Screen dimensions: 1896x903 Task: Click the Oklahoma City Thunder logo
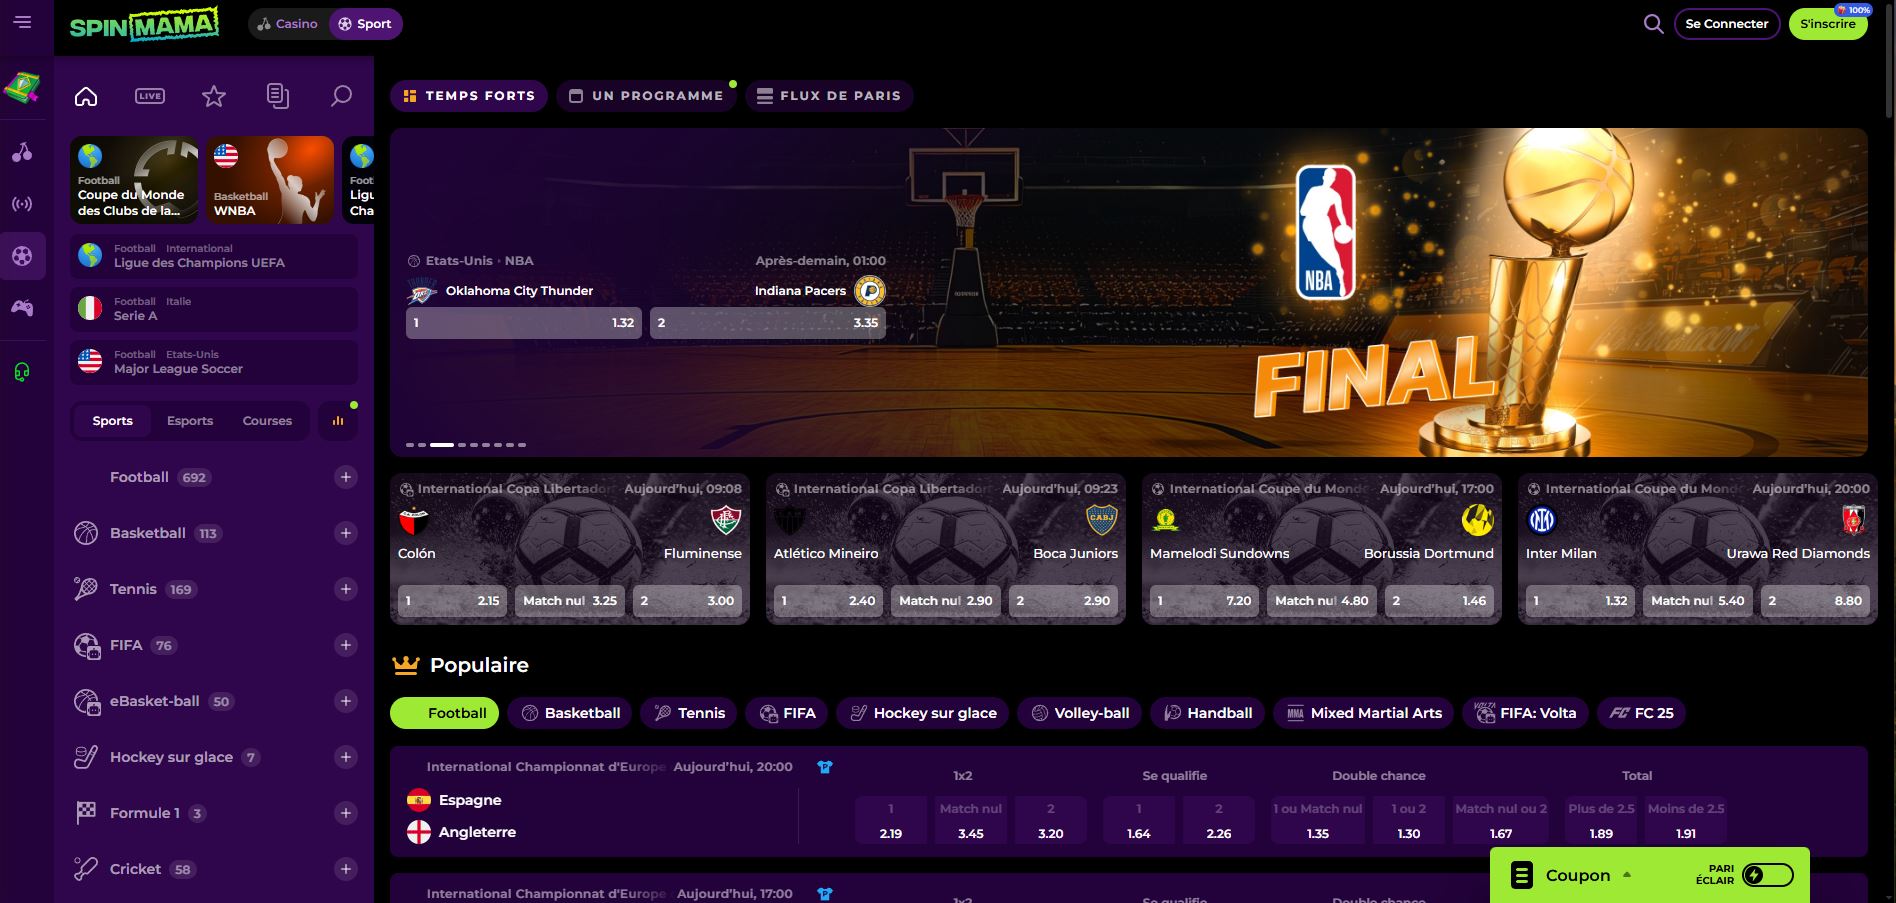(422, 292)
